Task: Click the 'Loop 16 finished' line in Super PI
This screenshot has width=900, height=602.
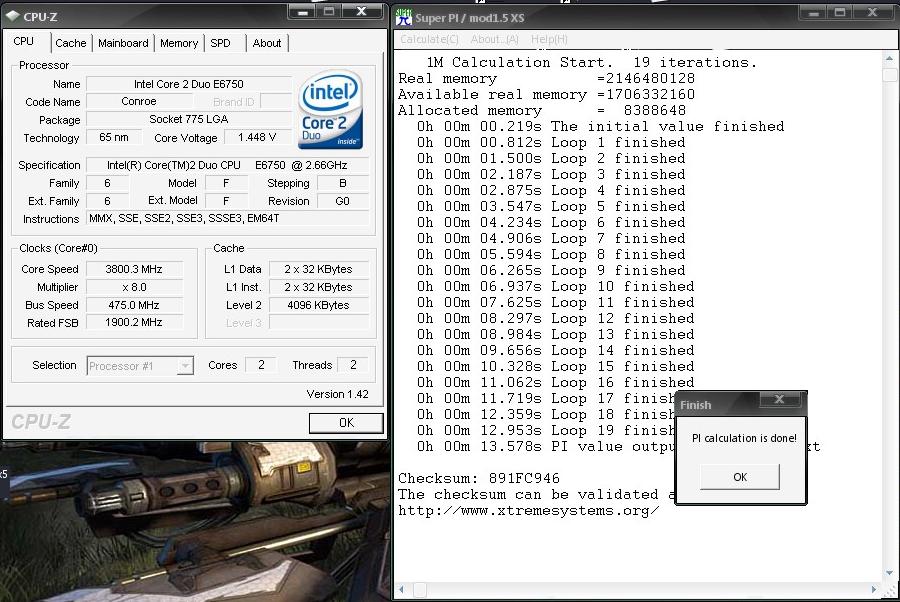Action: pyautogui.click(x=556, y=382)
